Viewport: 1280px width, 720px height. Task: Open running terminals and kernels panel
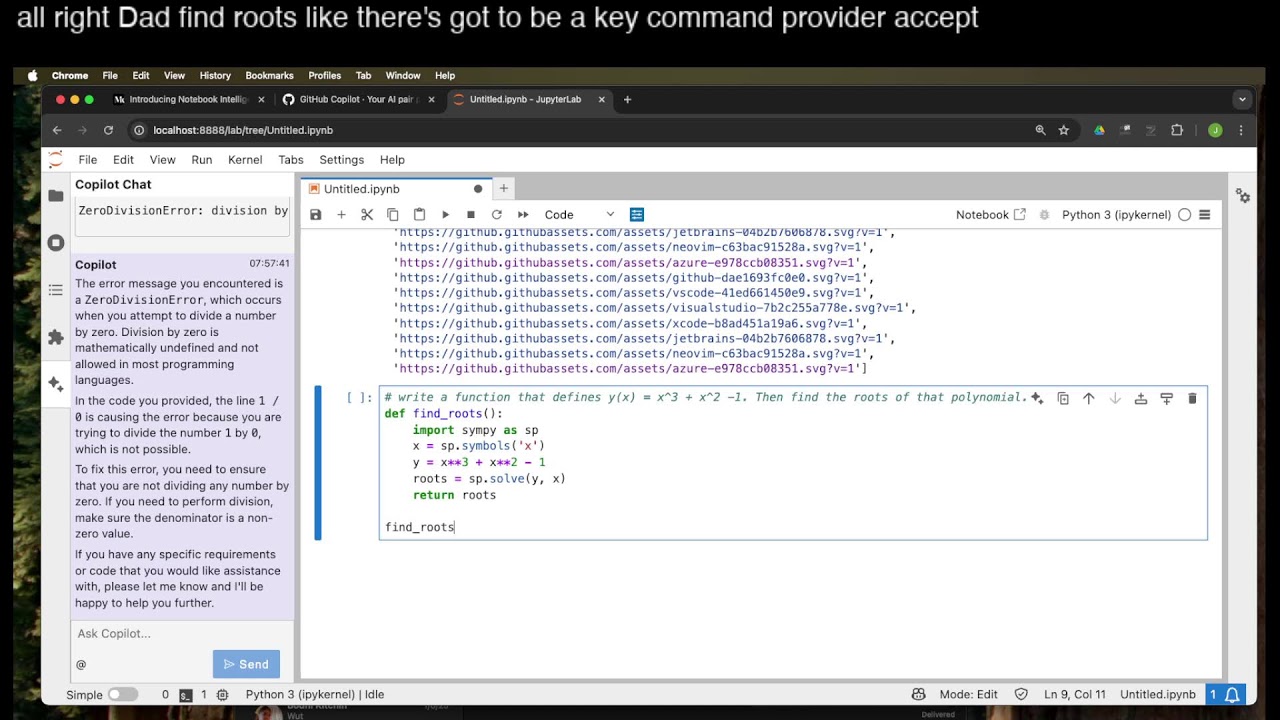(x=56, y=243)
